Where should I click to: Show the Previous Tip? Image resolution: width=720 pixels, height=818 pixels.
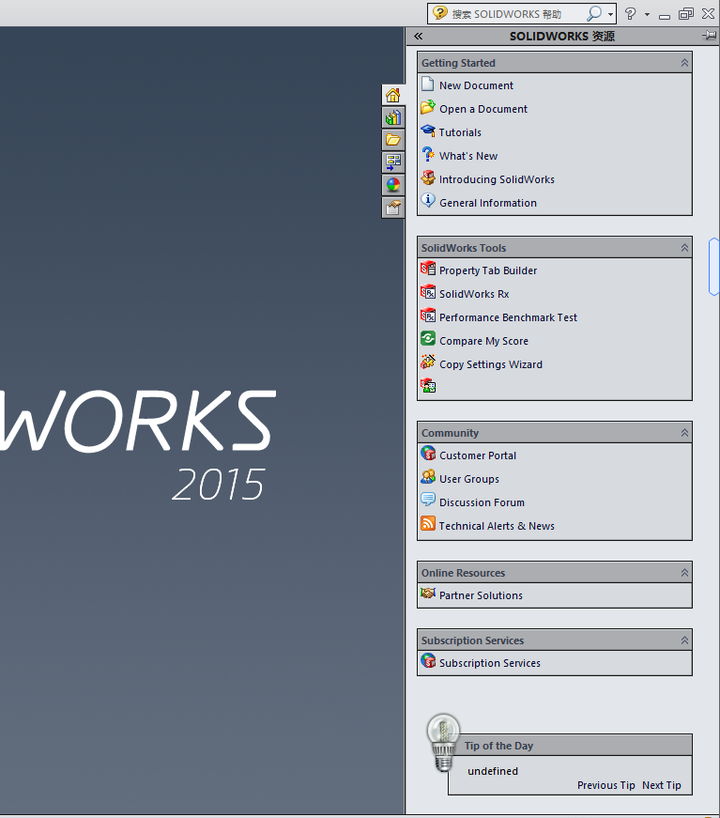click(606, 785)
